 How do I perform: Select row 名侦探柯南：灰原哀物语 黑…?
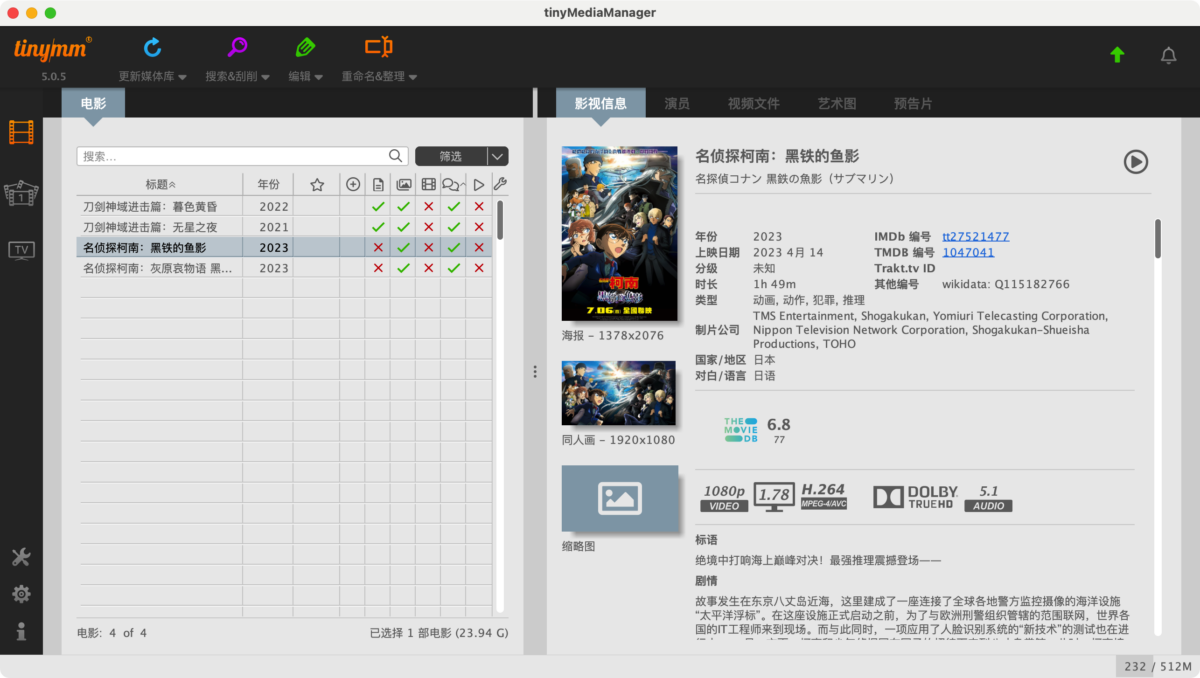284,268
